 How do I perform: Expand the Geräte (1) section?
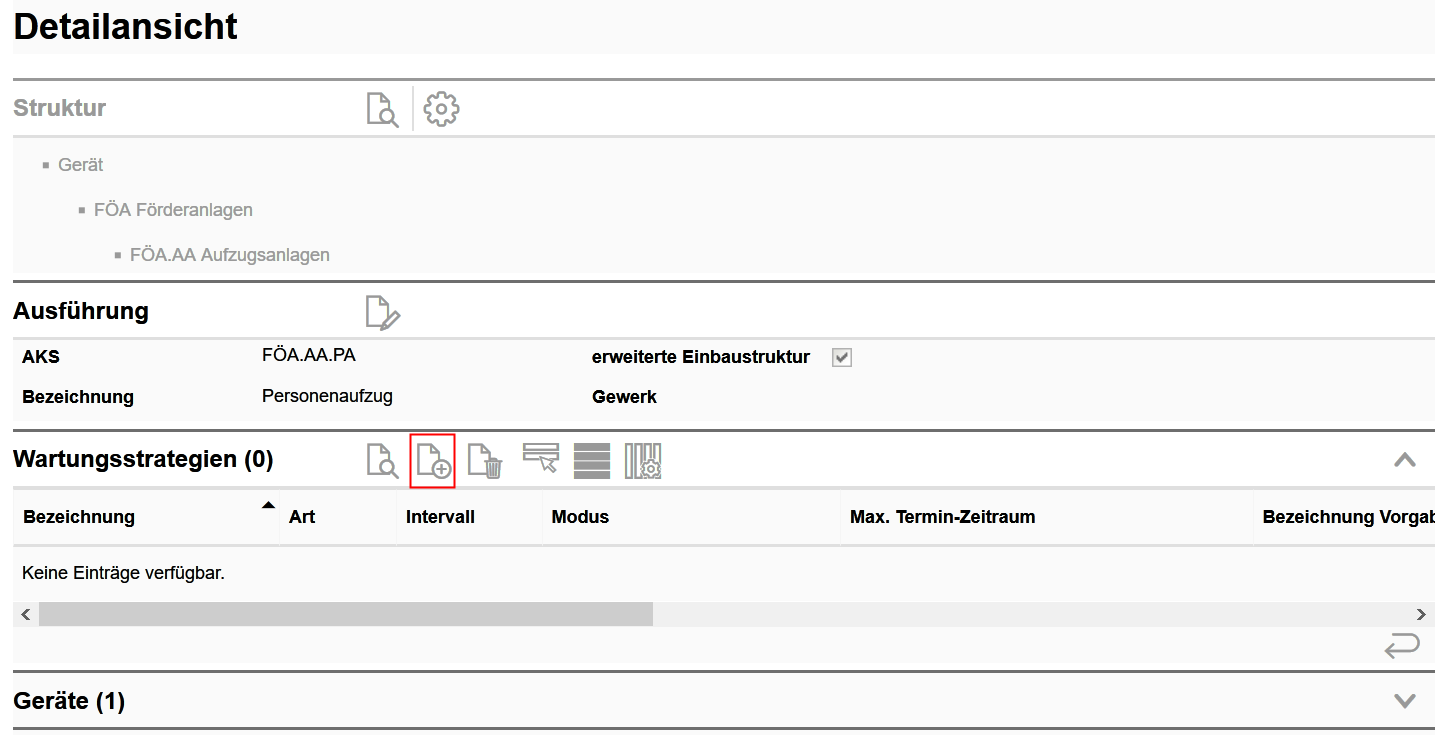pos(1405,701)
